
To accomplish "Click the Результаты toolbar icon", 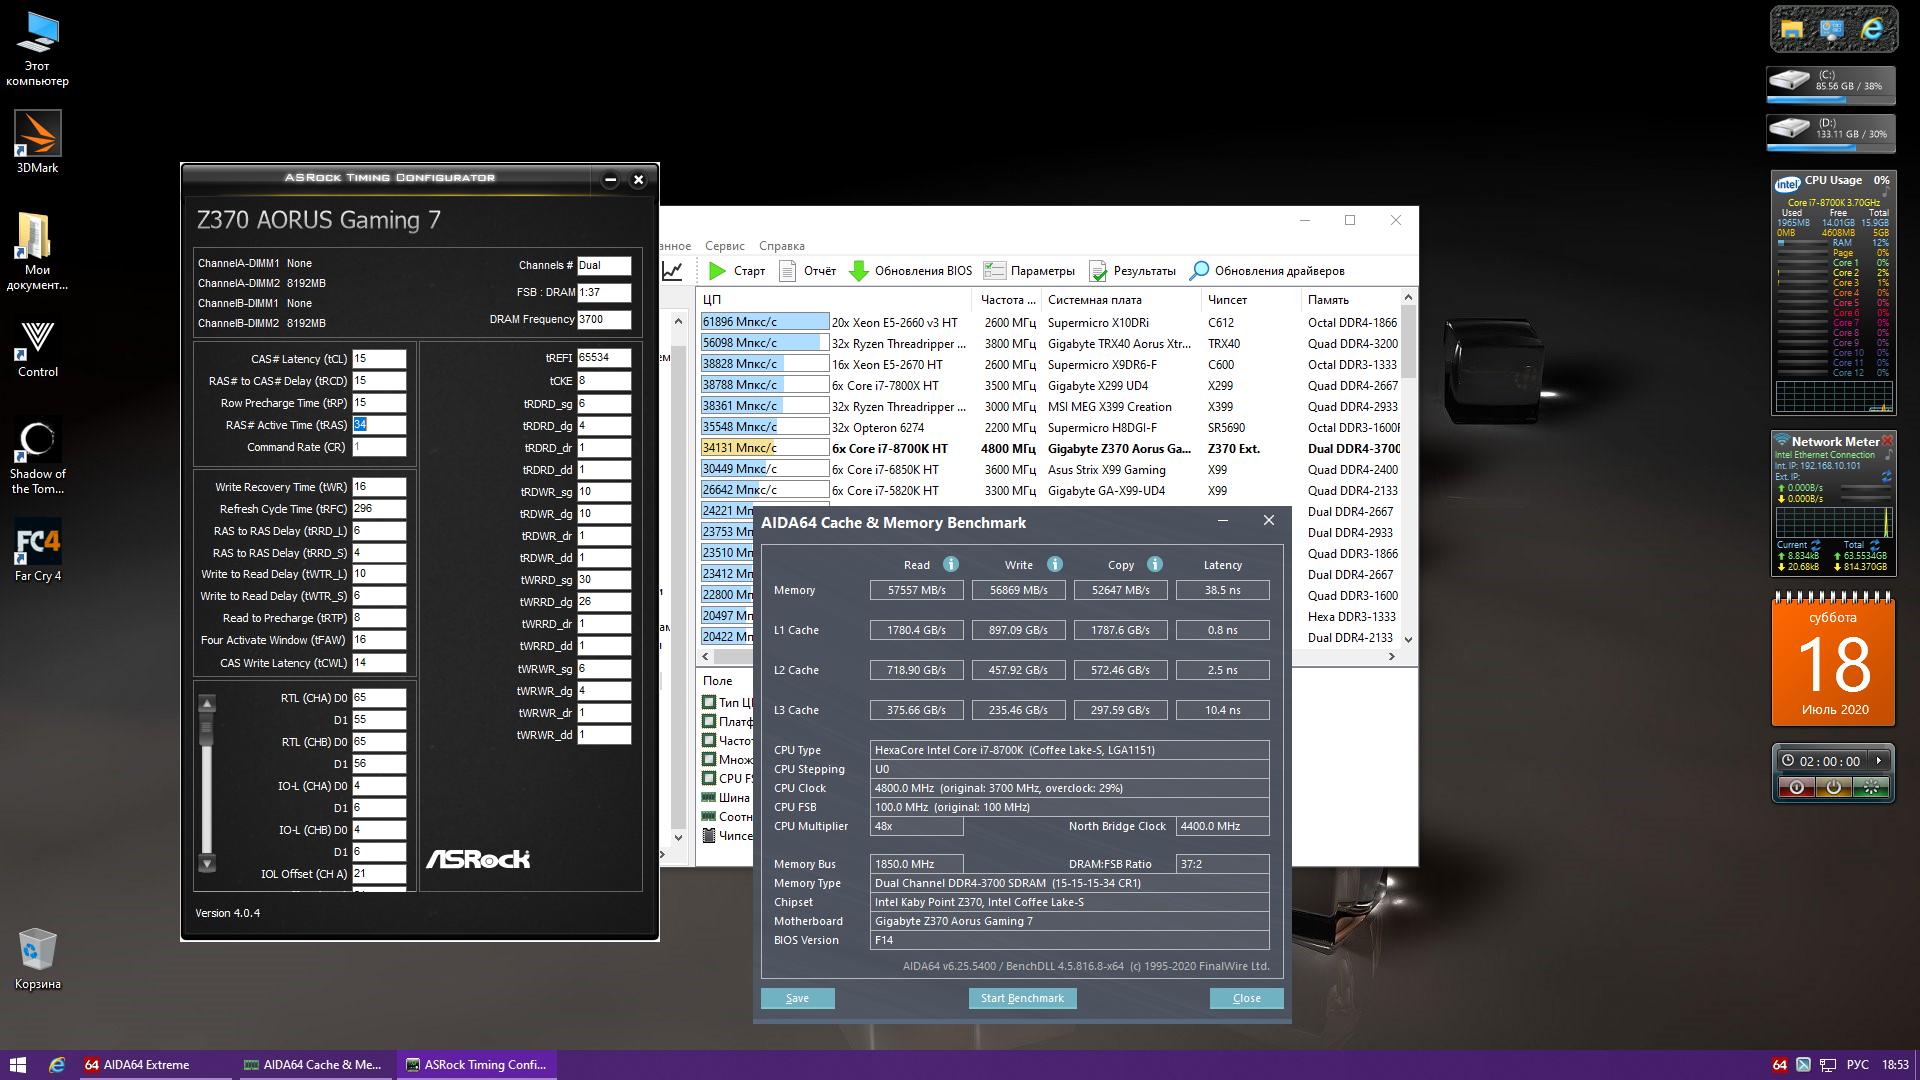I will (x=1098, y=271).
